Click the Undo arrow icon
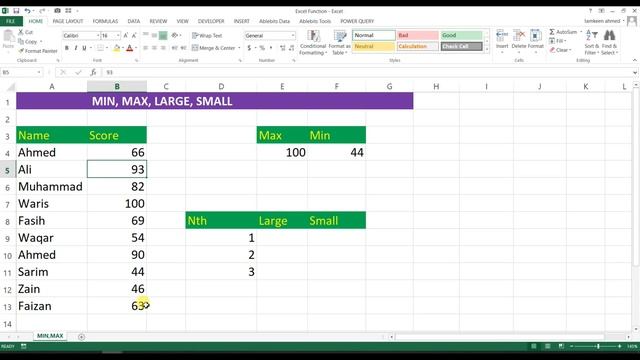640x360 pixels. point(27,11)
